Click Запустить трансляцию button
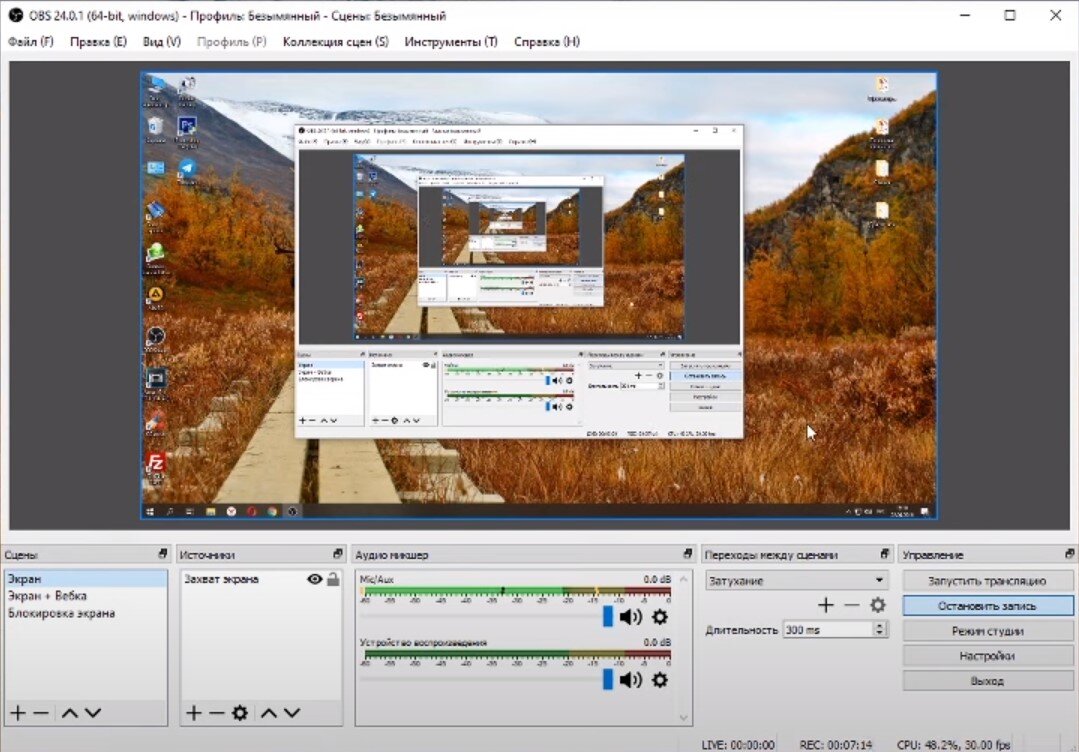 coord(987,581)
